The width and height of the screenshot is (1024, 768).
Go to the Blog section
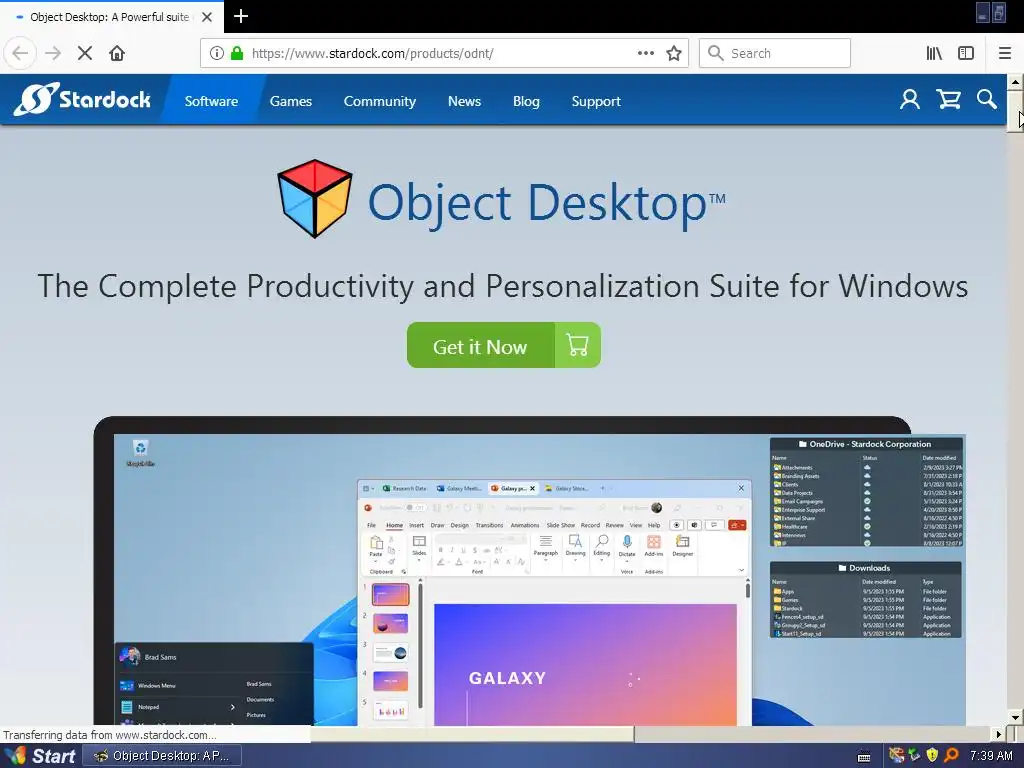pyautogui.click(x=526, y=101)
